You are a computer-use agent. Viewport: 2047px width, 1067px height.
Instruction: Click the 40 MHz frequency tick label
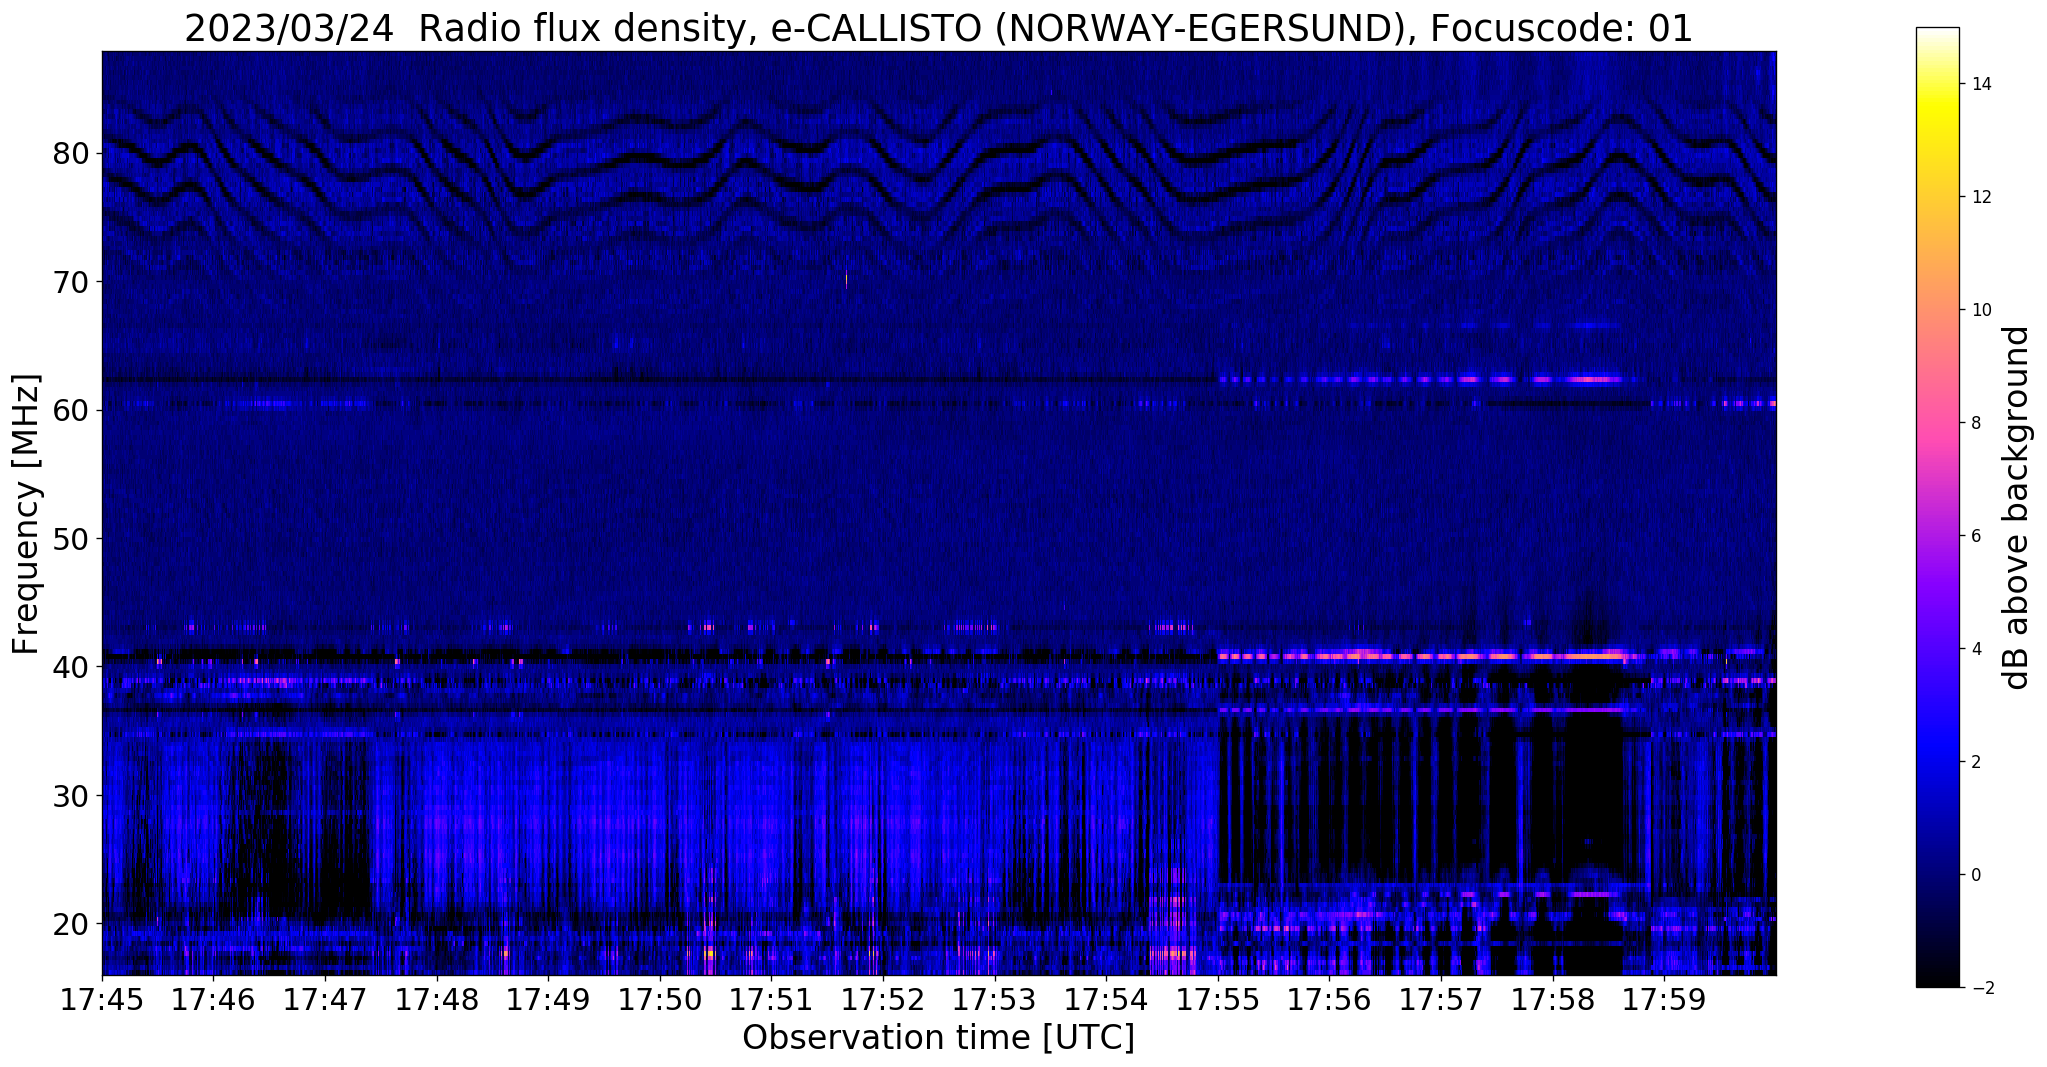72,667
